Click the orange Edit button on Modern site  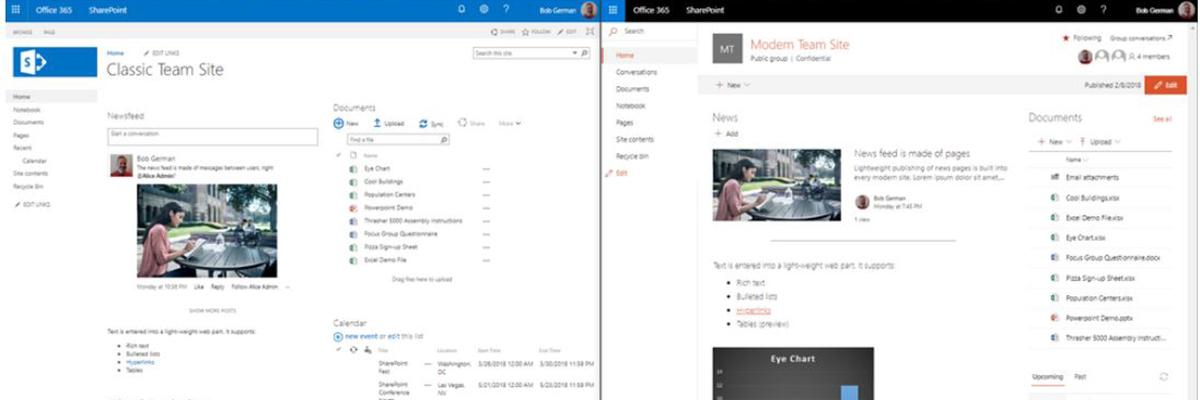1166,86
